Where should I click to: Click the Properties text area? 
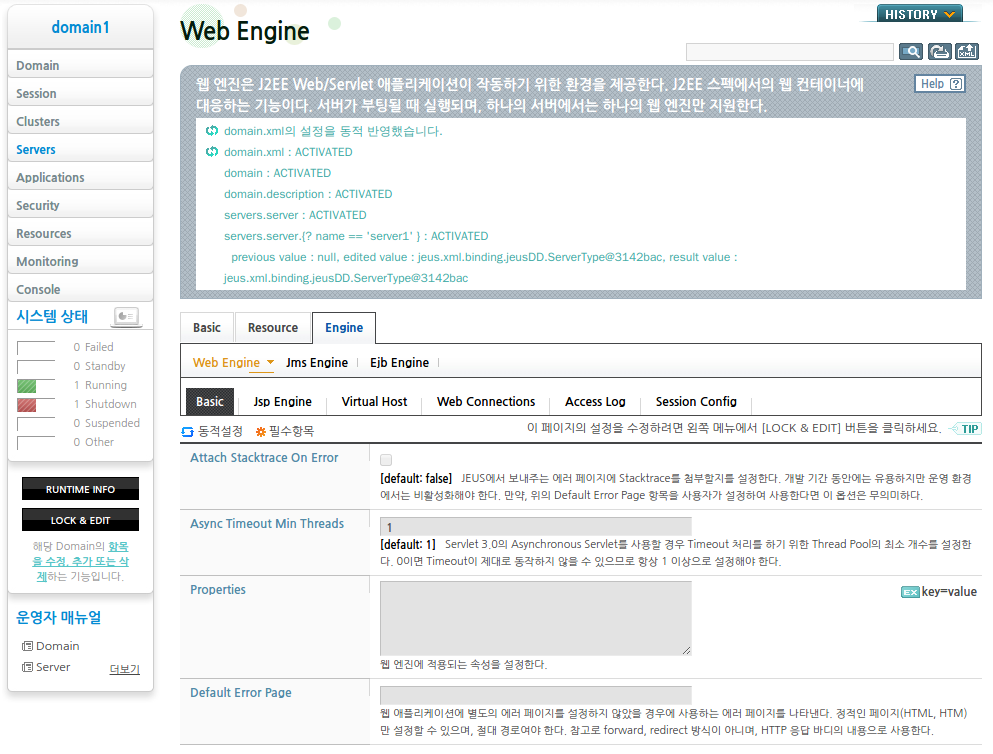click(536, 618)
